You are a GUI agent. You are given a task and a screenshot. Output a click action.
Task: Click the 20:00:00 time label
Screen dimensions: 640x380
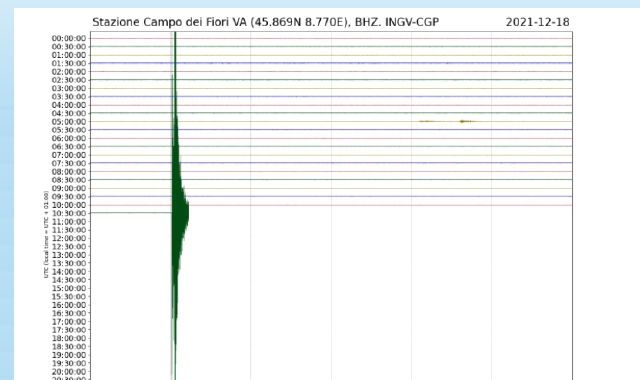click(69, 371)
